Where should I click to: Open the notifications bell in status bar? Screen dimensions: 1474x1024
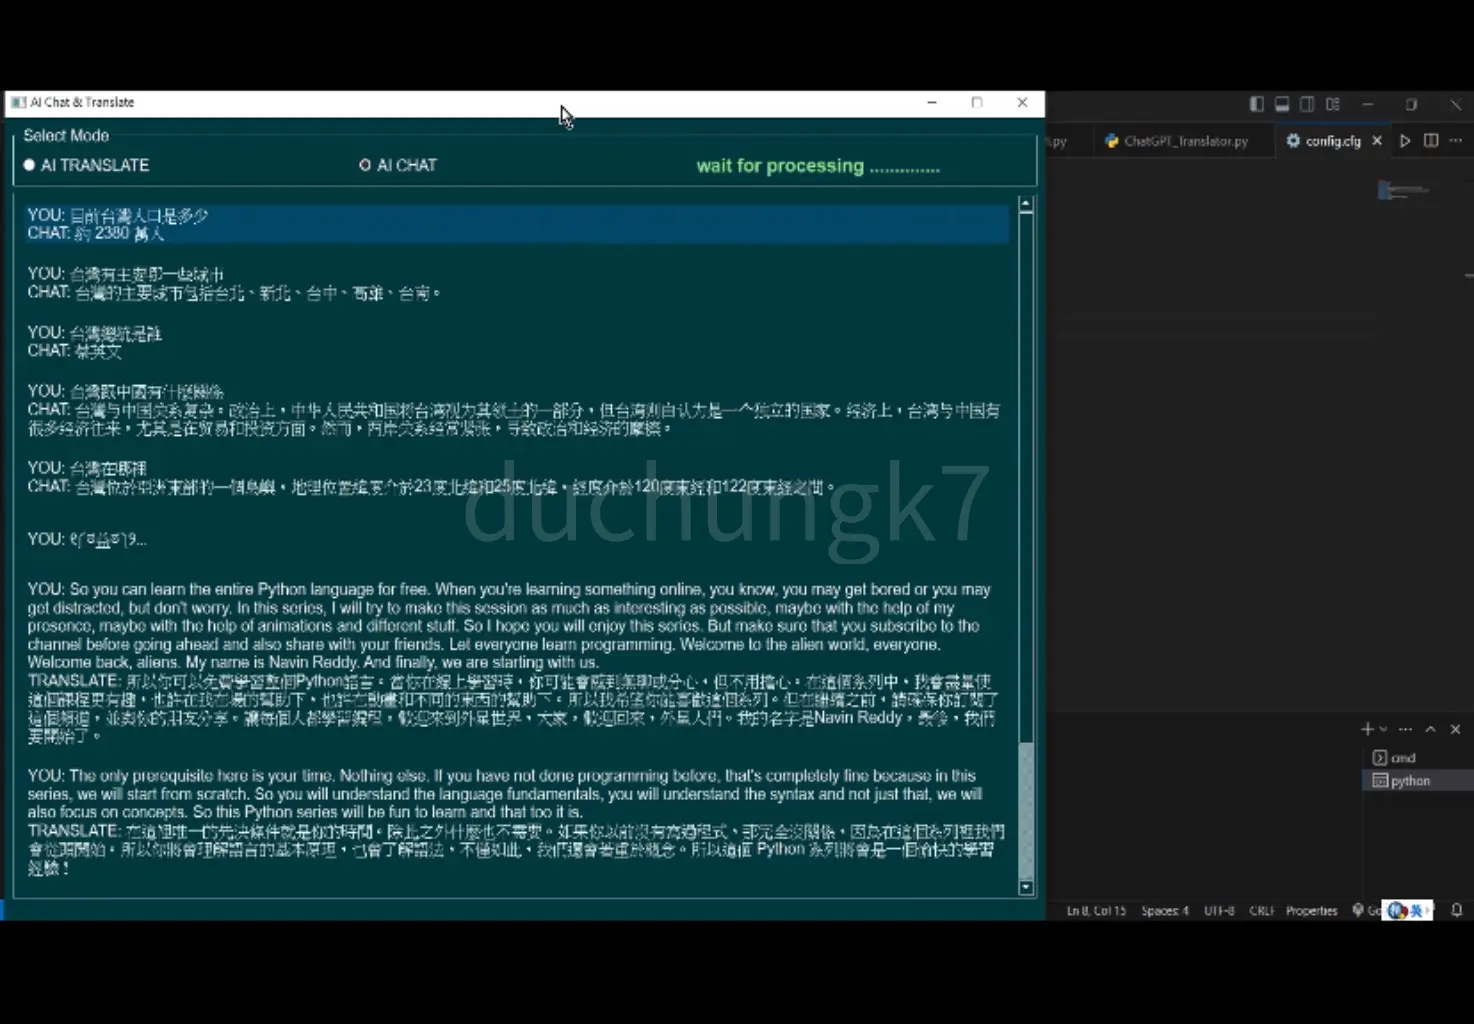1456,910
